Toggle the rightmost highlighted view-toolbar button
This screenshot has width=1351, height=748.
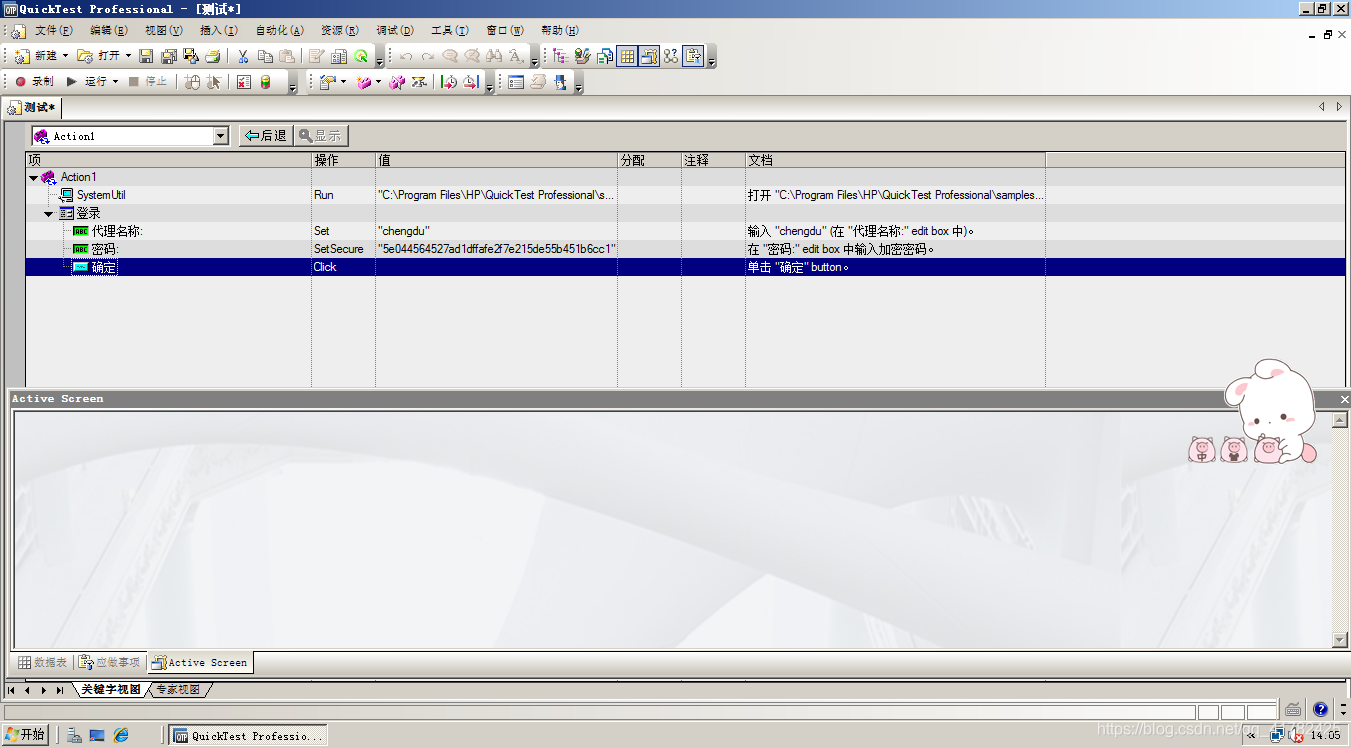(x=693, y=56)
